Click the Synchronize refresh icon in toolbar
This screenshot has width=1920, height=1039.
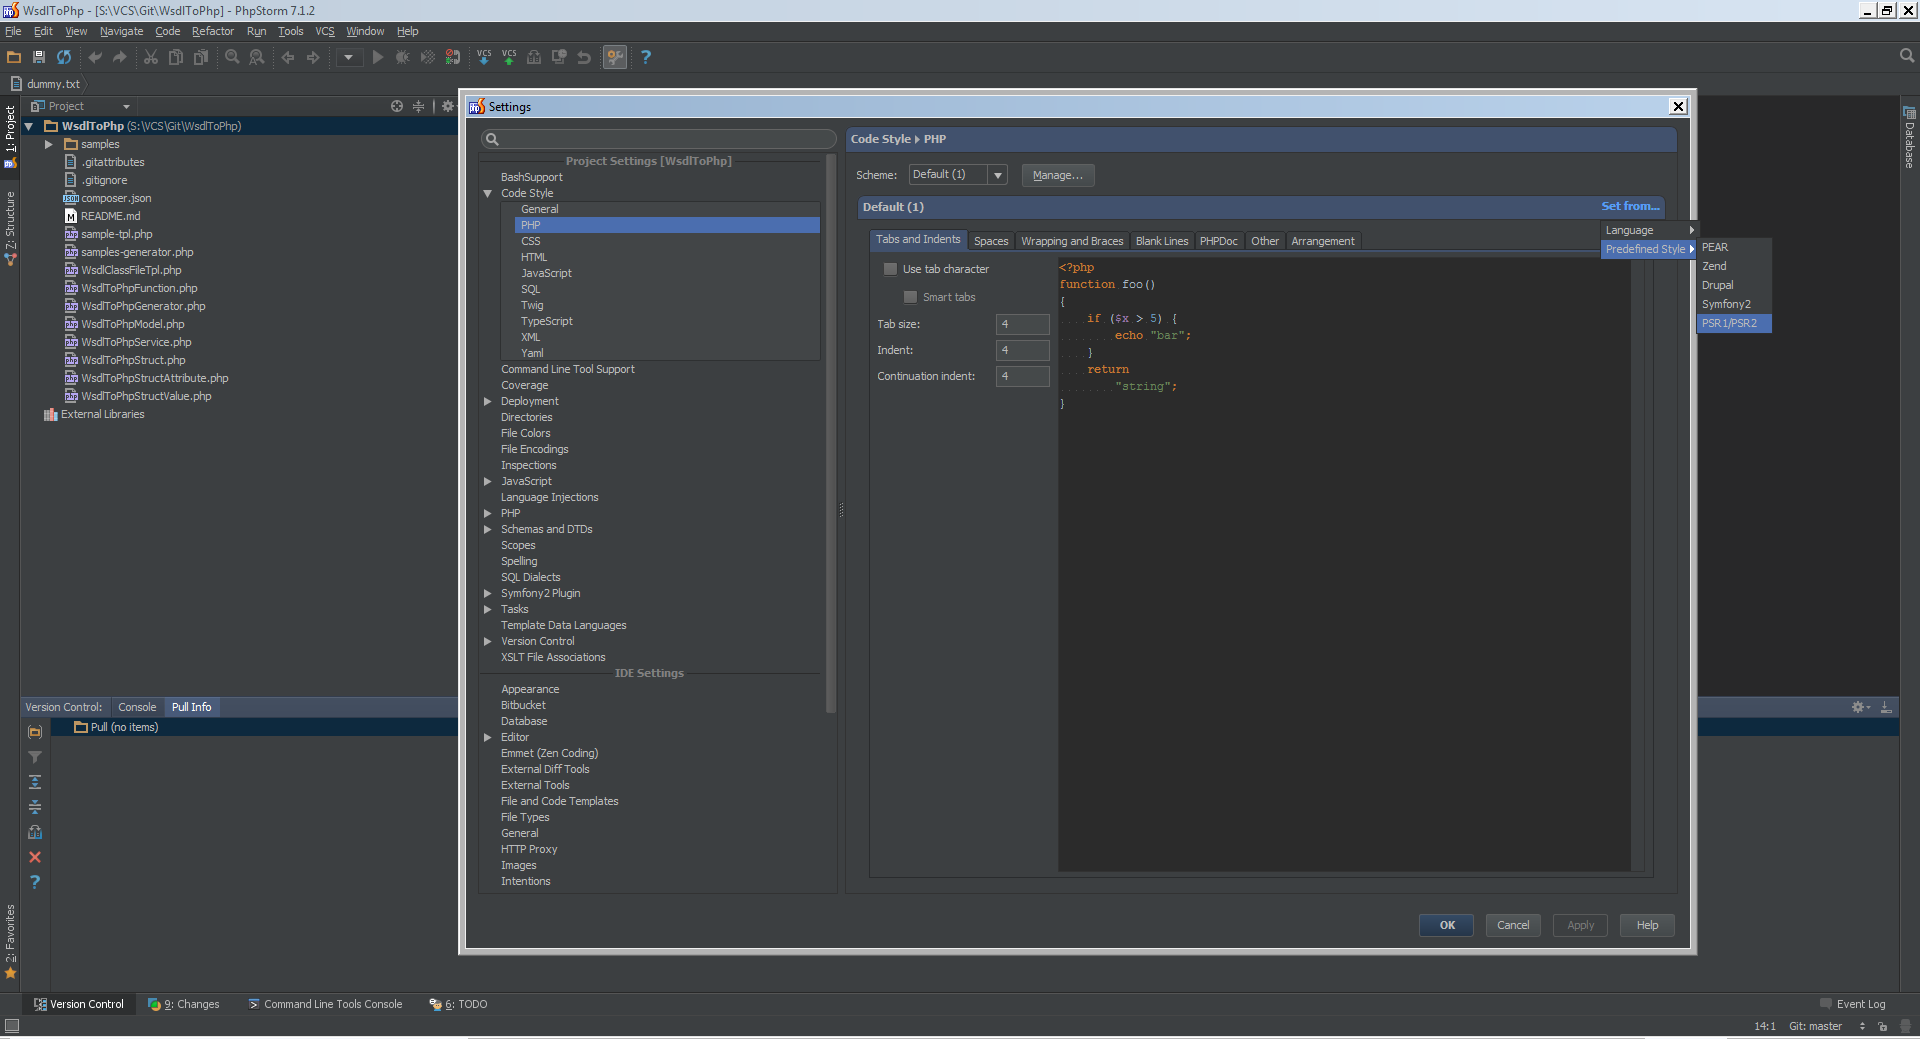64,57
